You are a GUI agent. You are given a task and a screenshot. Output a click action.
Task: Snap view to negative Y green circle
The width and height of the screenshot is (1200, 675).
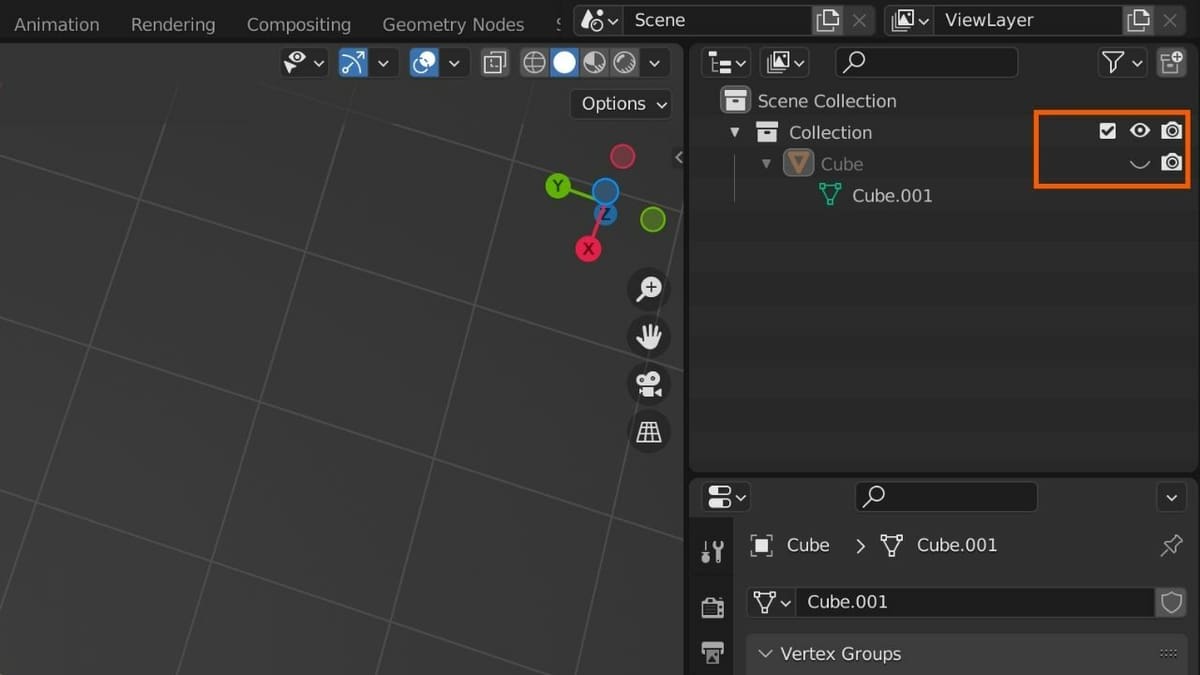click(x=653, y=219)
